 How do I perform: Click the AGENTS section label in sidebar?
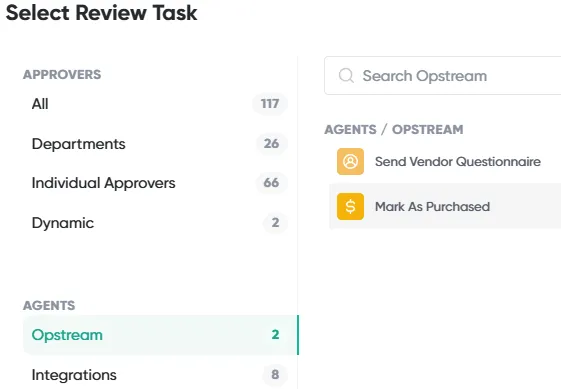tap(49, 306)
